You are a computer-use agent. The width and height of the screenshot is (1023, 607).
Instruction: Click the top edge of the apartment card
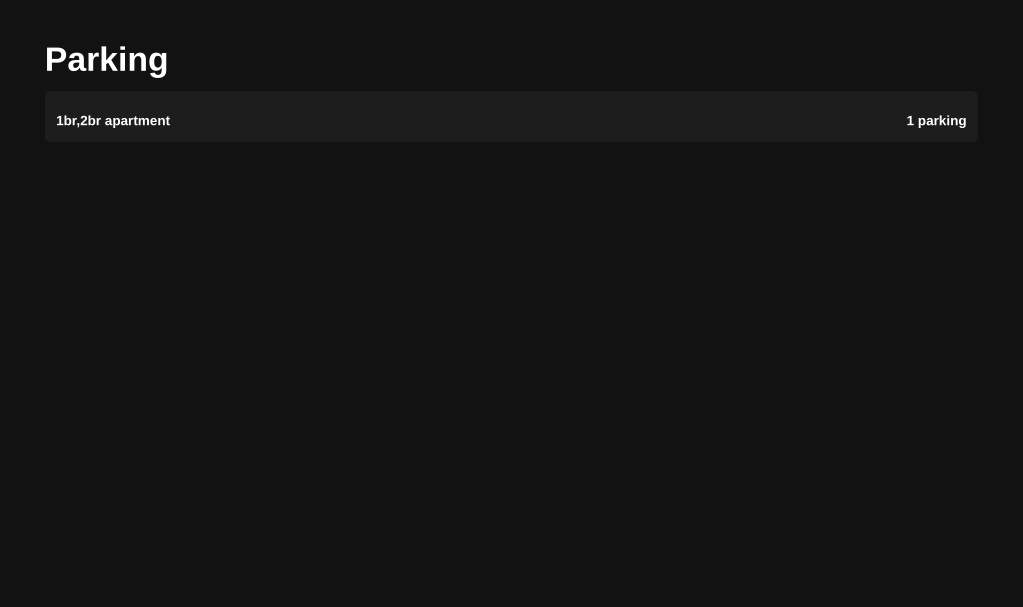pyautogui.click(x=512, y=92)
